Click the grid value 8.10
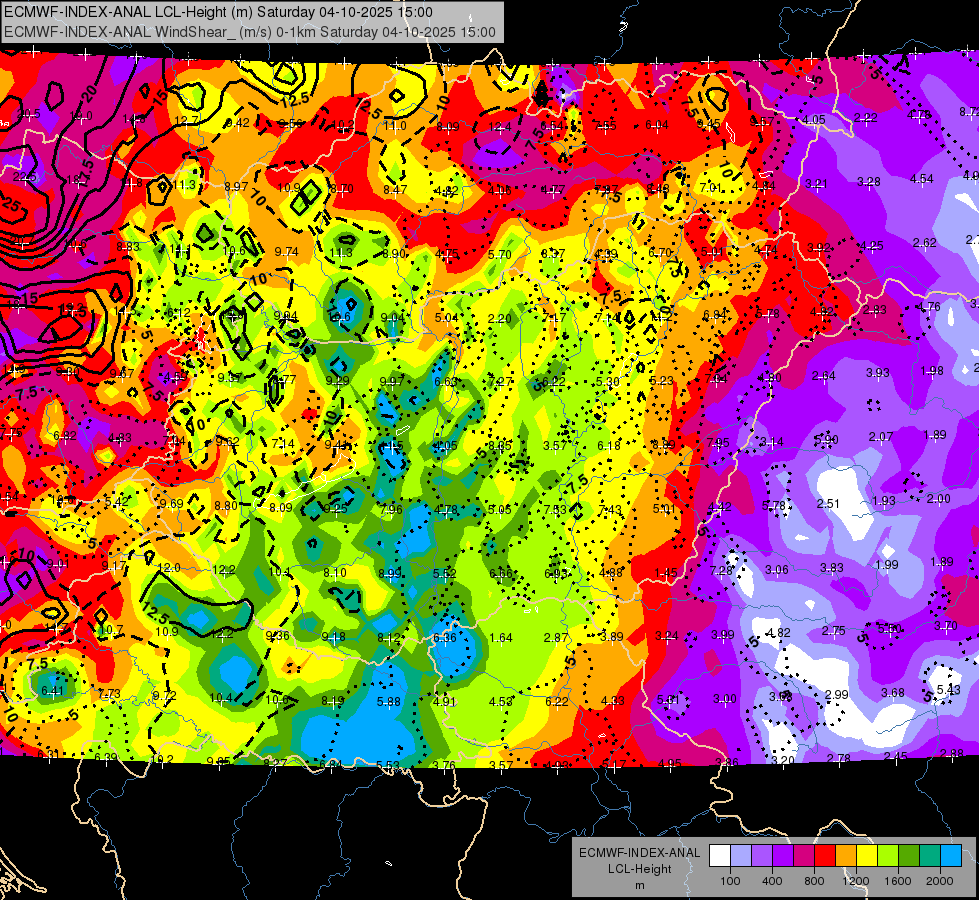 [x=335, y=572]
